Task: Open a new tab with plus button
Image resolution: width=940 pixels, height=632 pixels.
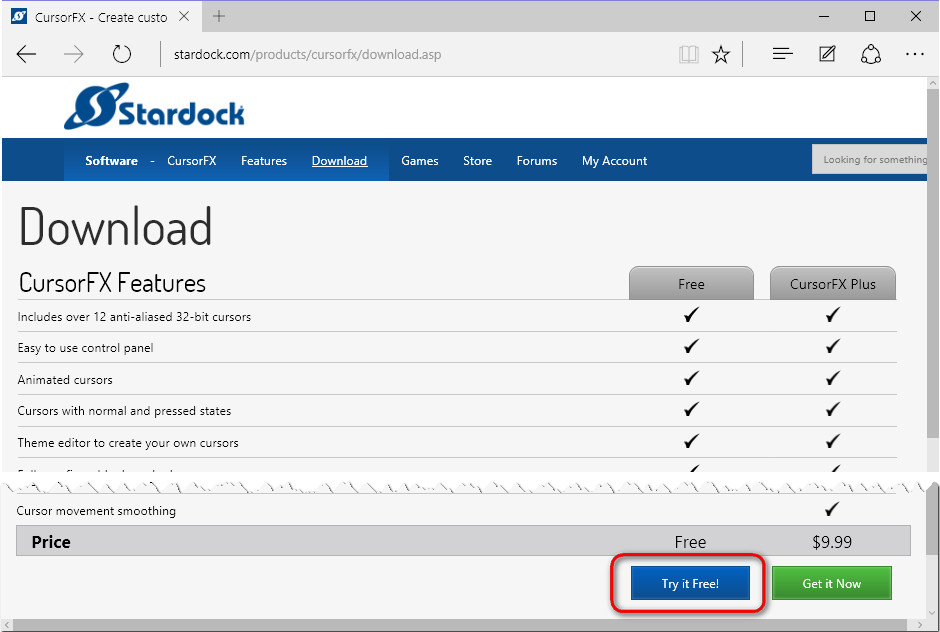Action: (x=219, y=16)
